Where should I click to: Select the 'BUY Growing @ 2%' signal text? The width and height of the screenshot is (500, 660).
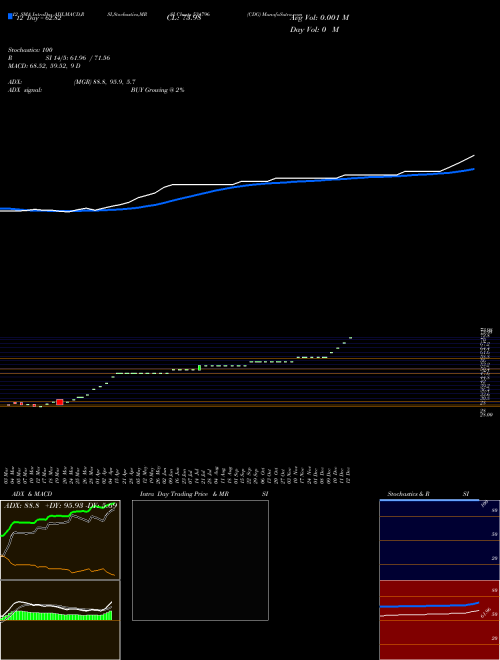click(157, 90)
